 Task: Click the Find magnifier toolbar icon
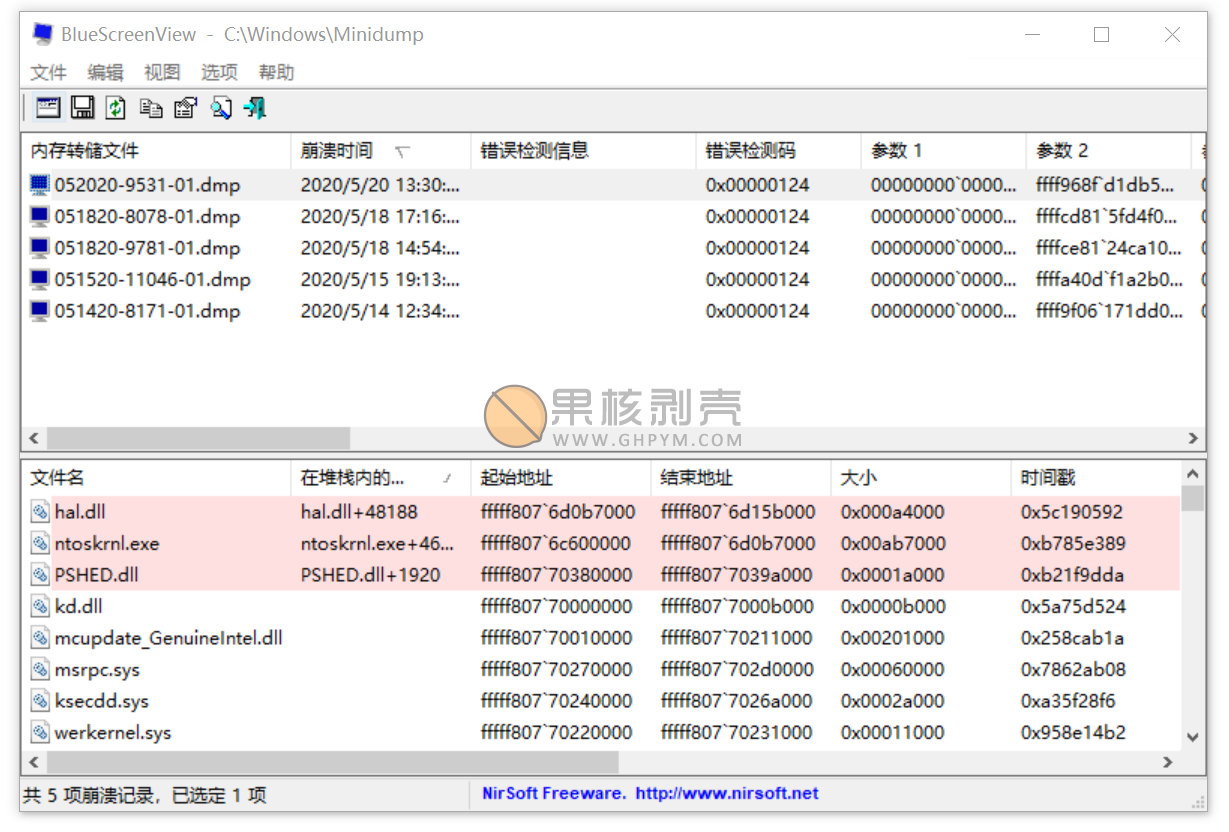pyautogui.click(x=221, y=108)
